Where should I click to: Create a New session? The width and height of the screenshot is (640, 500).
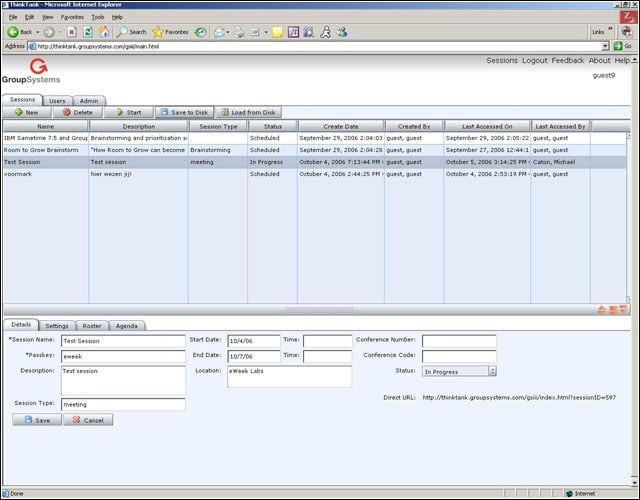click(x=27, y=112)
